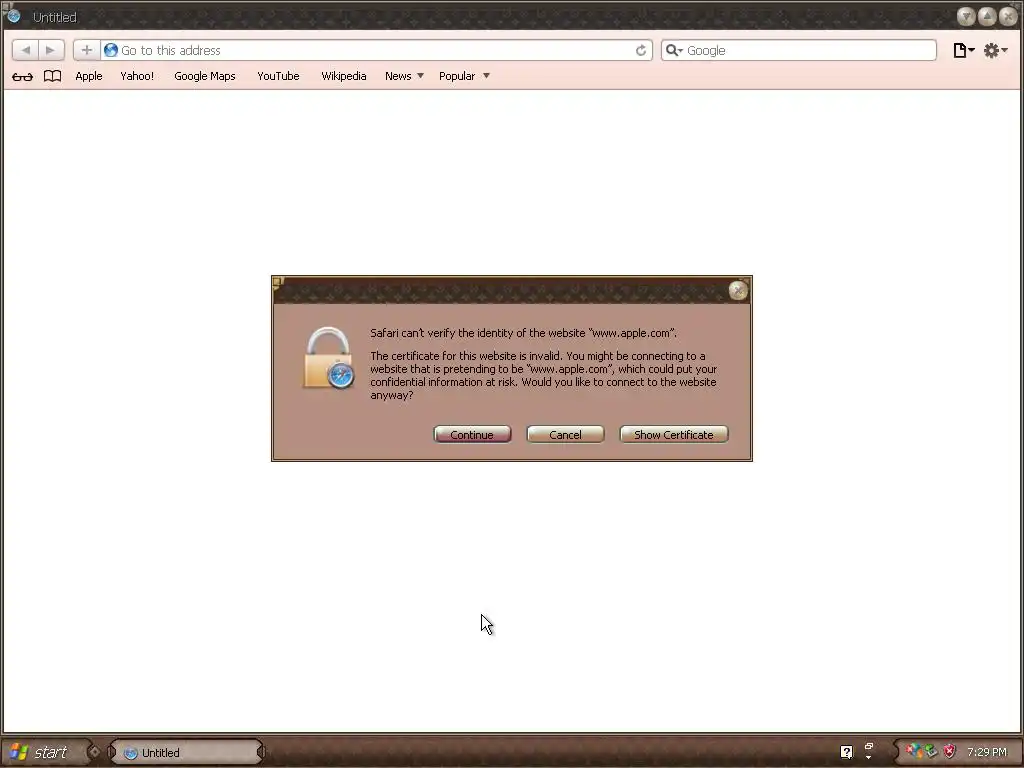The image size is (1024, 768).
Task: Click the padlock Safari icon in dialog
Action: click(328, 358)
